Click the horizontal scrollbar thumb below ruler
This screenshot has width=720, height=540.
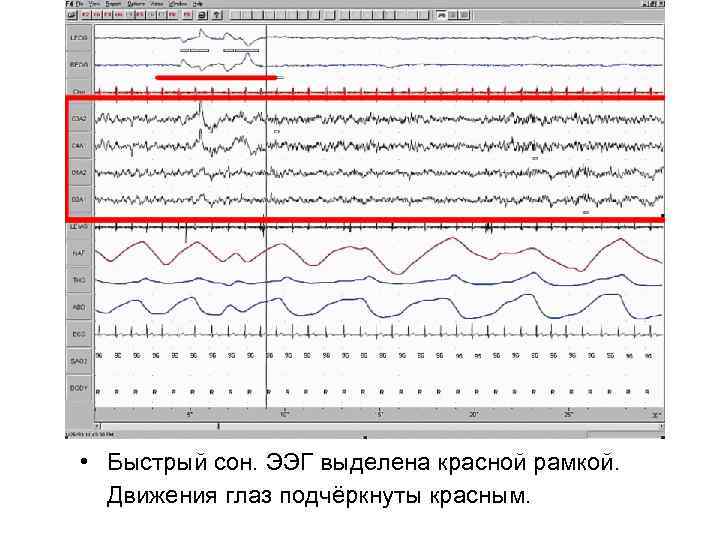click(218, 427)
